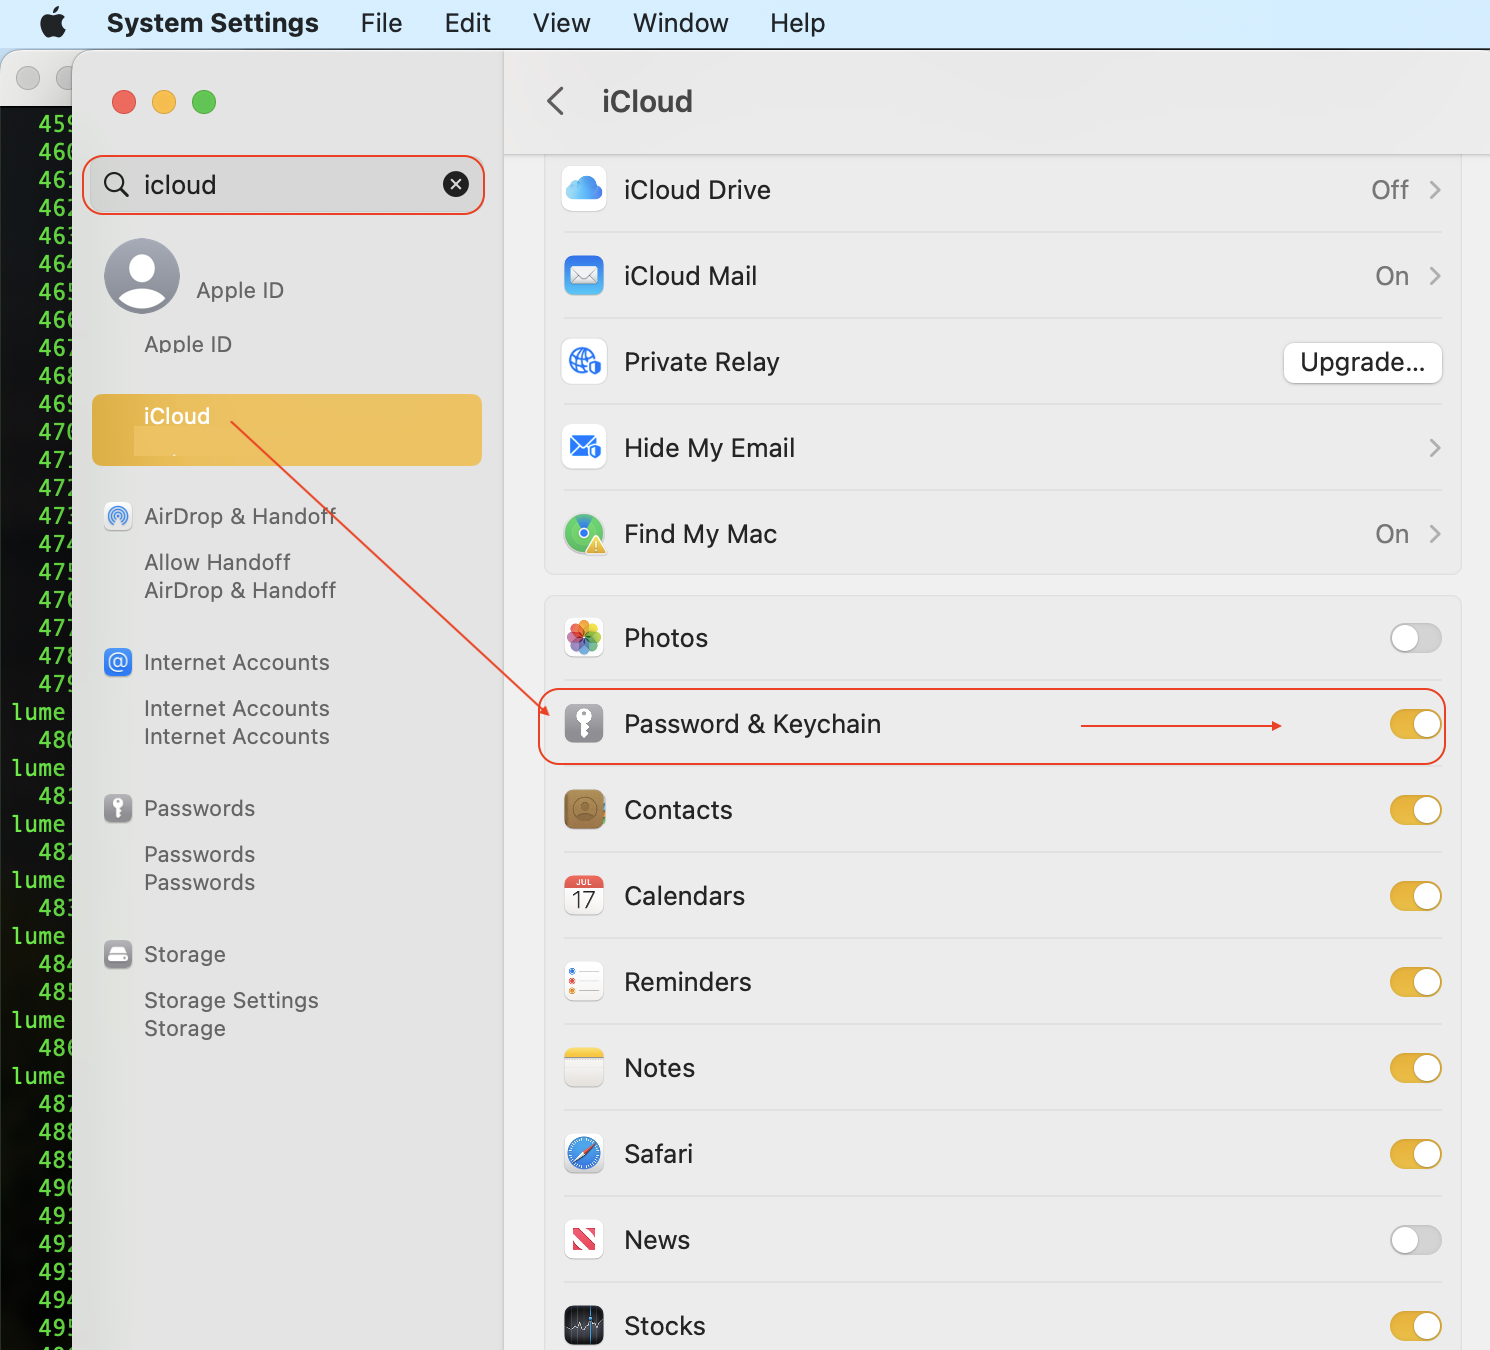Click the News app icon
The image size is (1490, 1350).
point(584,1239)
